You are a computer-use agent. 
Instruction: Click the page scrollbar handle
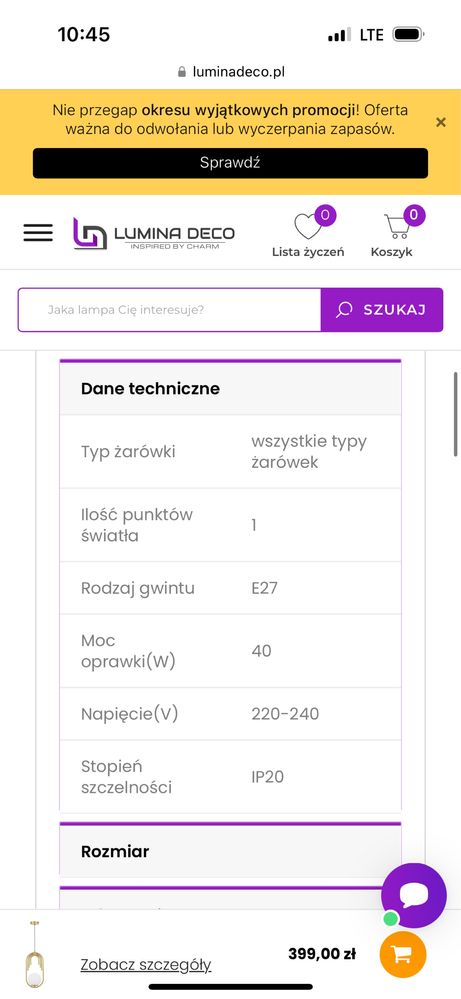click(x=456, y=414)
